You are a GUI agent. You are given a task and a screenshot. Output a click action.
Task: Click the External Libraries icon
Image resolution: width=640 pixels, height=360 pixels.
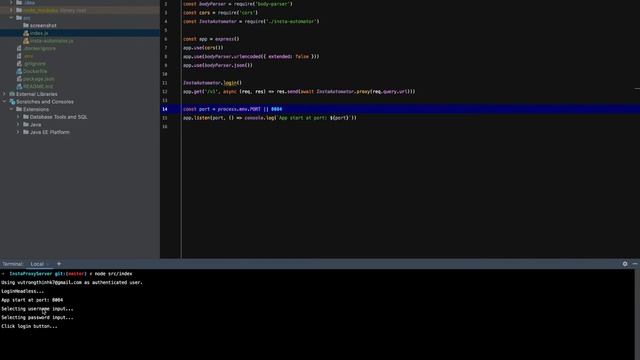click(12, 94)
